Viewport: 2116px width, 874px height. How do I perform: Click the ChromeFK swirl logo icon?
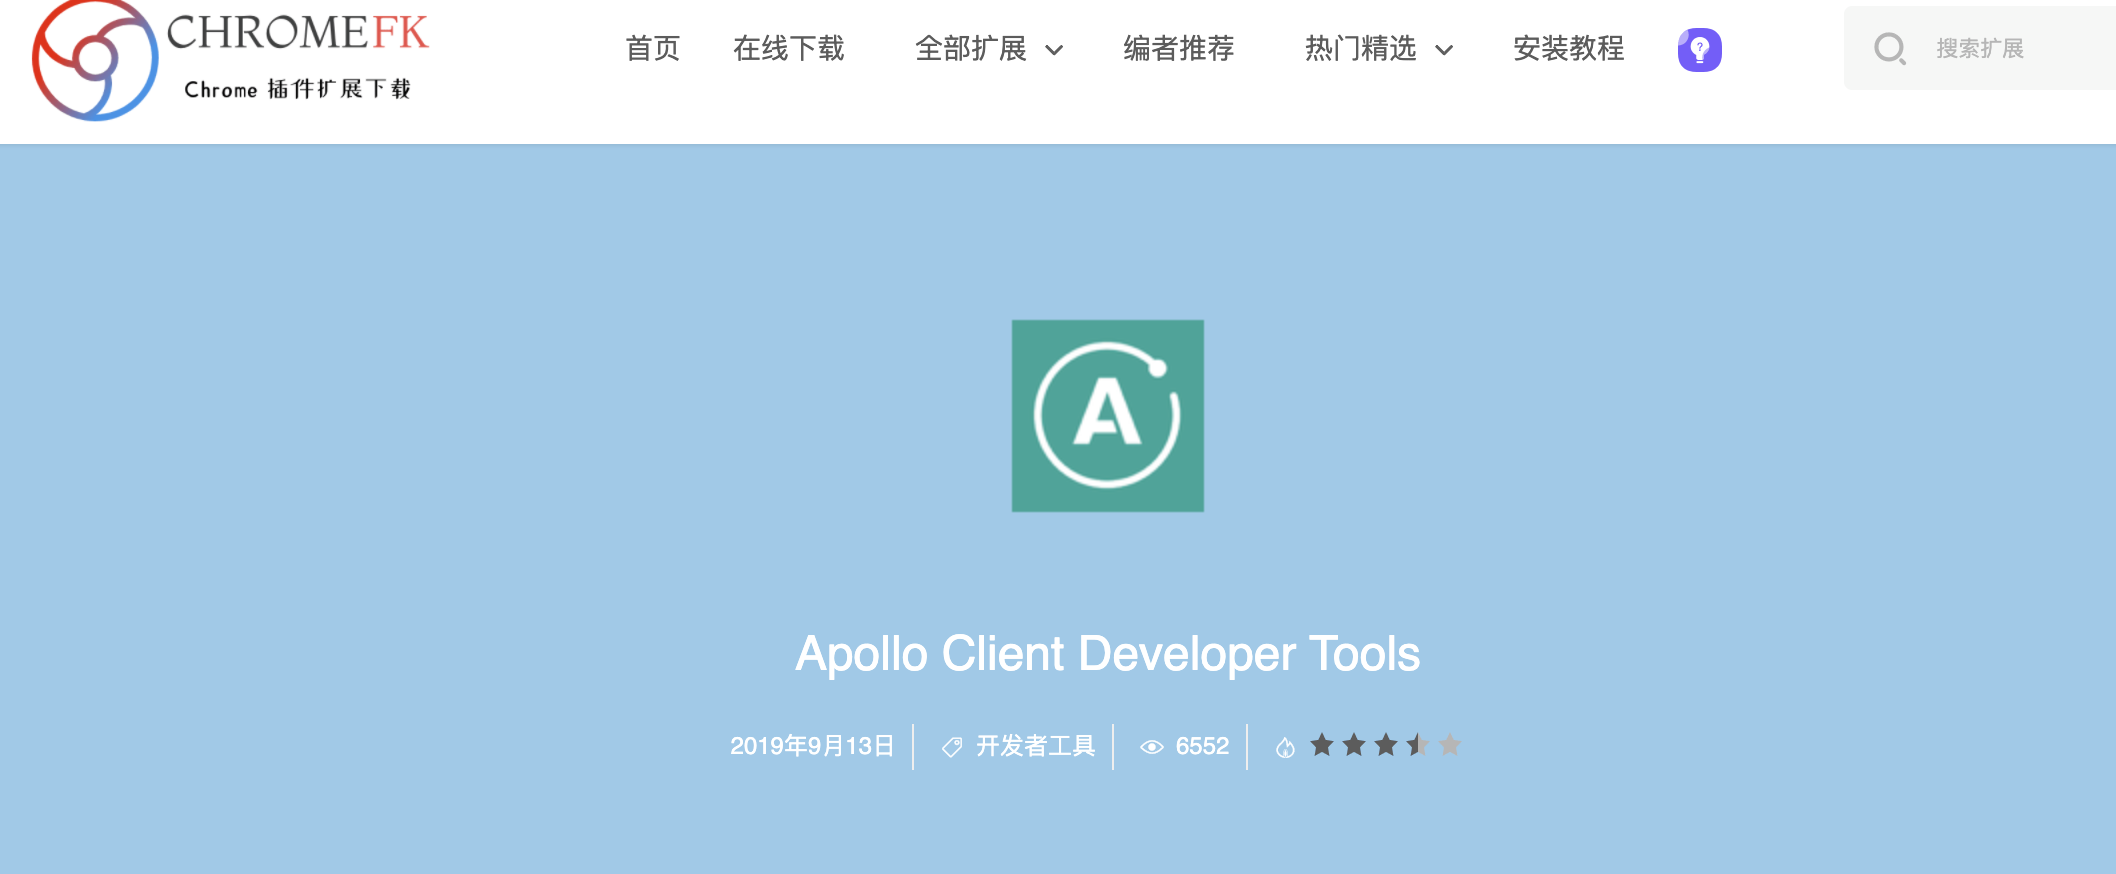[95, 60]
